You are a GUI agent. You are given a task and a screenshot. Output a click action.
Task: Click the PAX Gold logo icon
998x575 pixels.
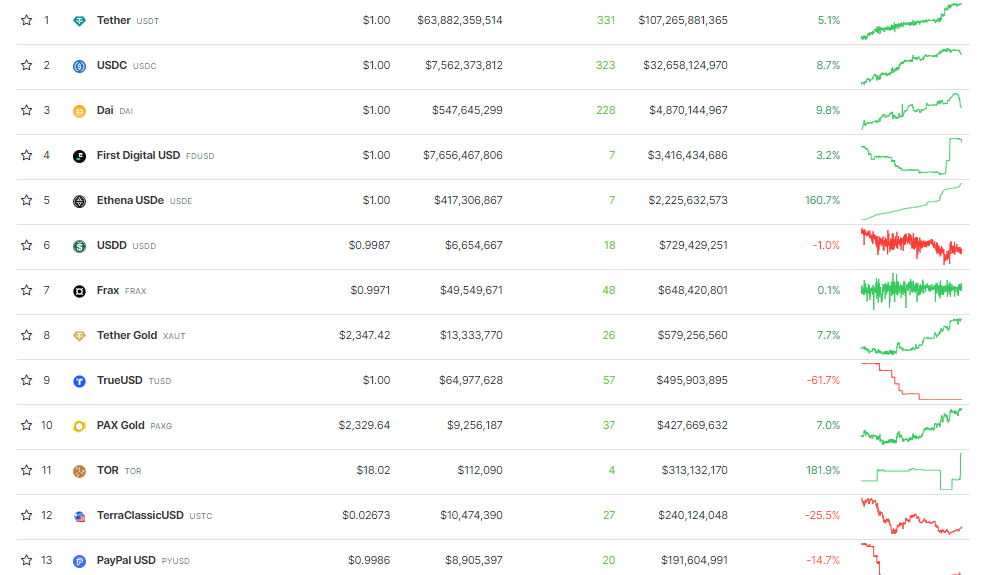tap(79, 426)
